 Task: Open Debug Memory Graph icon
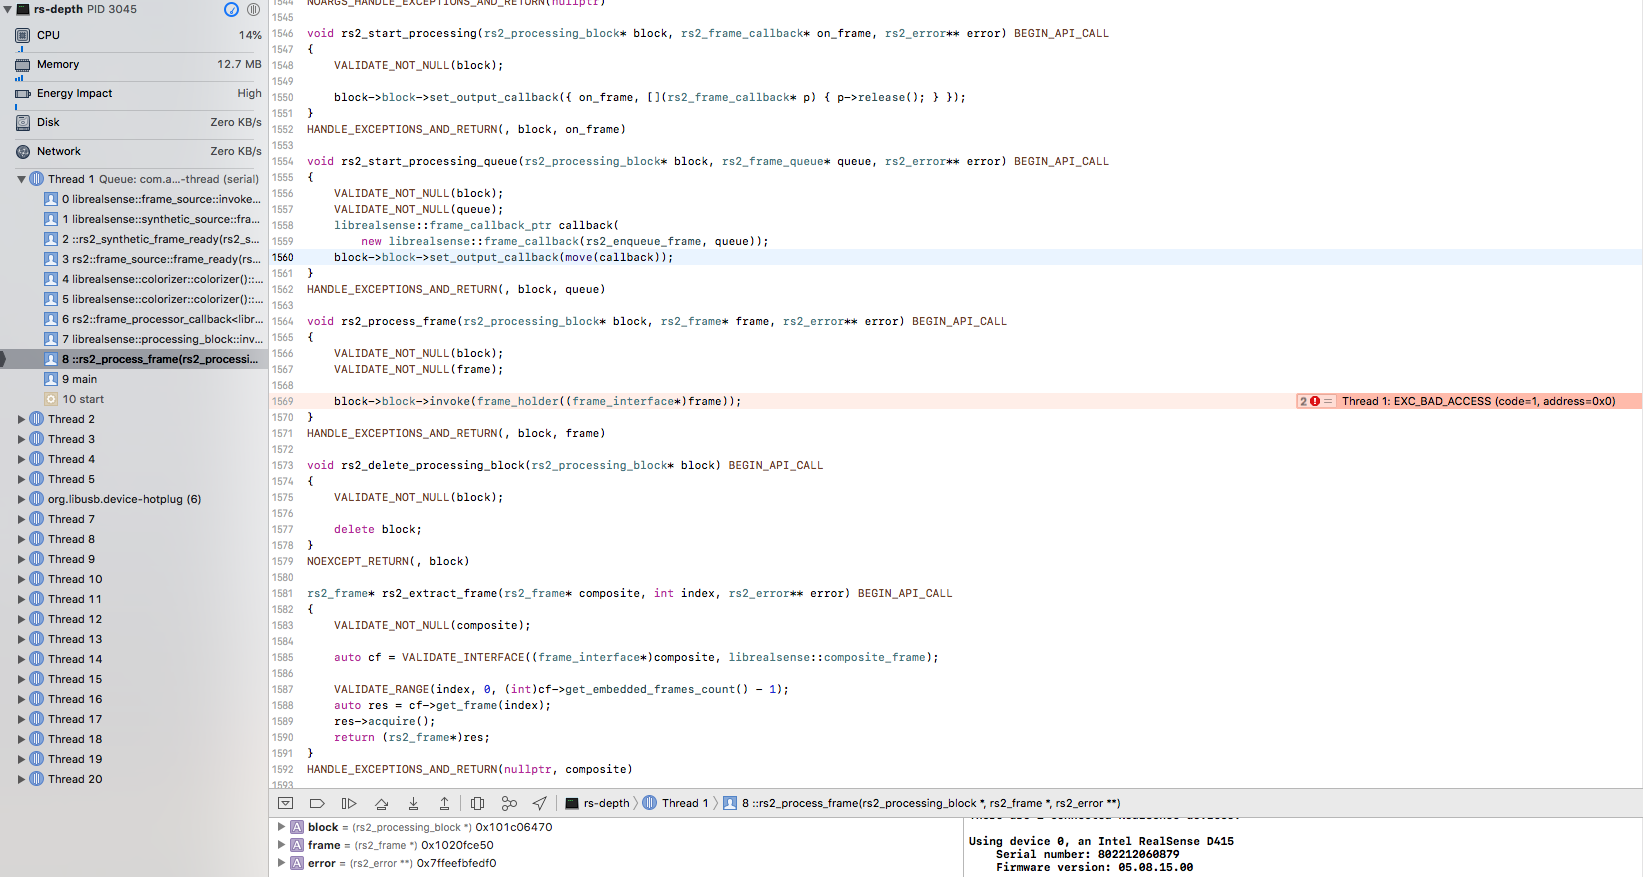pyautogui.click(x=509, y=803)
